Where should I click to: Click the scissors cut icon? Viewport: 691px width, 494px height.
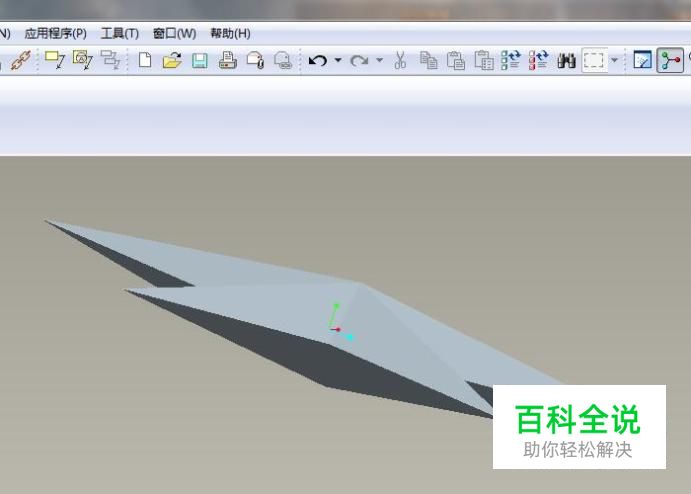400,60
